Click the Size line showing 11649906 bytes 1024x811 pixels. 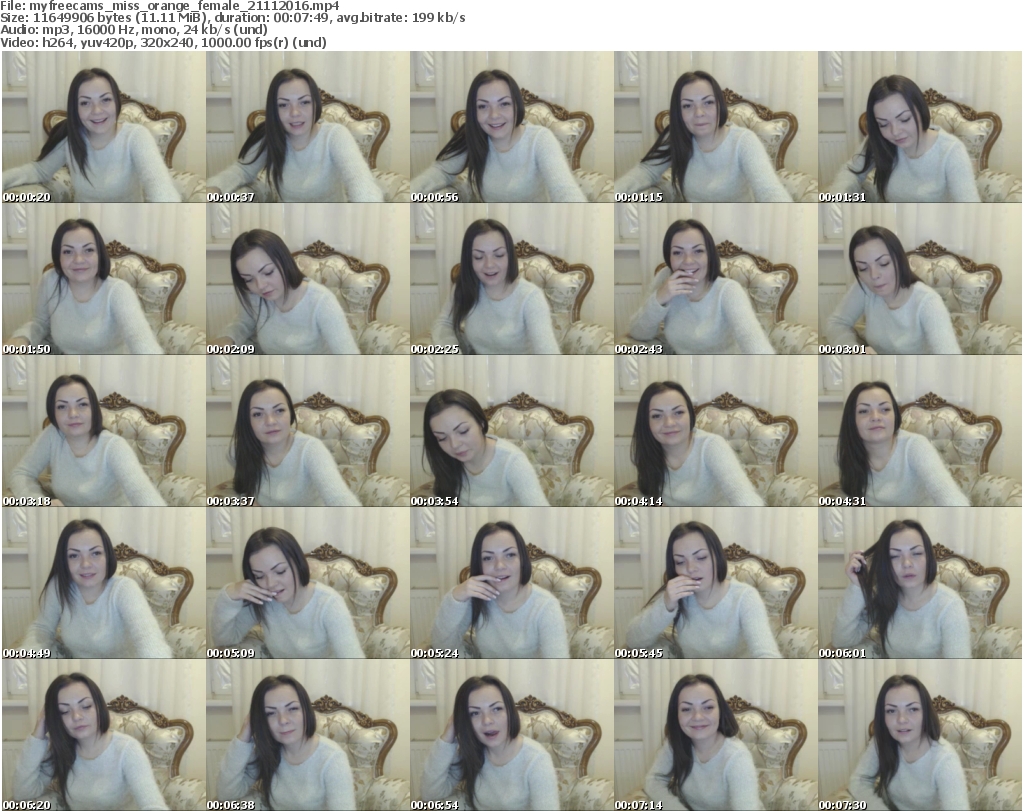(232, 18)
